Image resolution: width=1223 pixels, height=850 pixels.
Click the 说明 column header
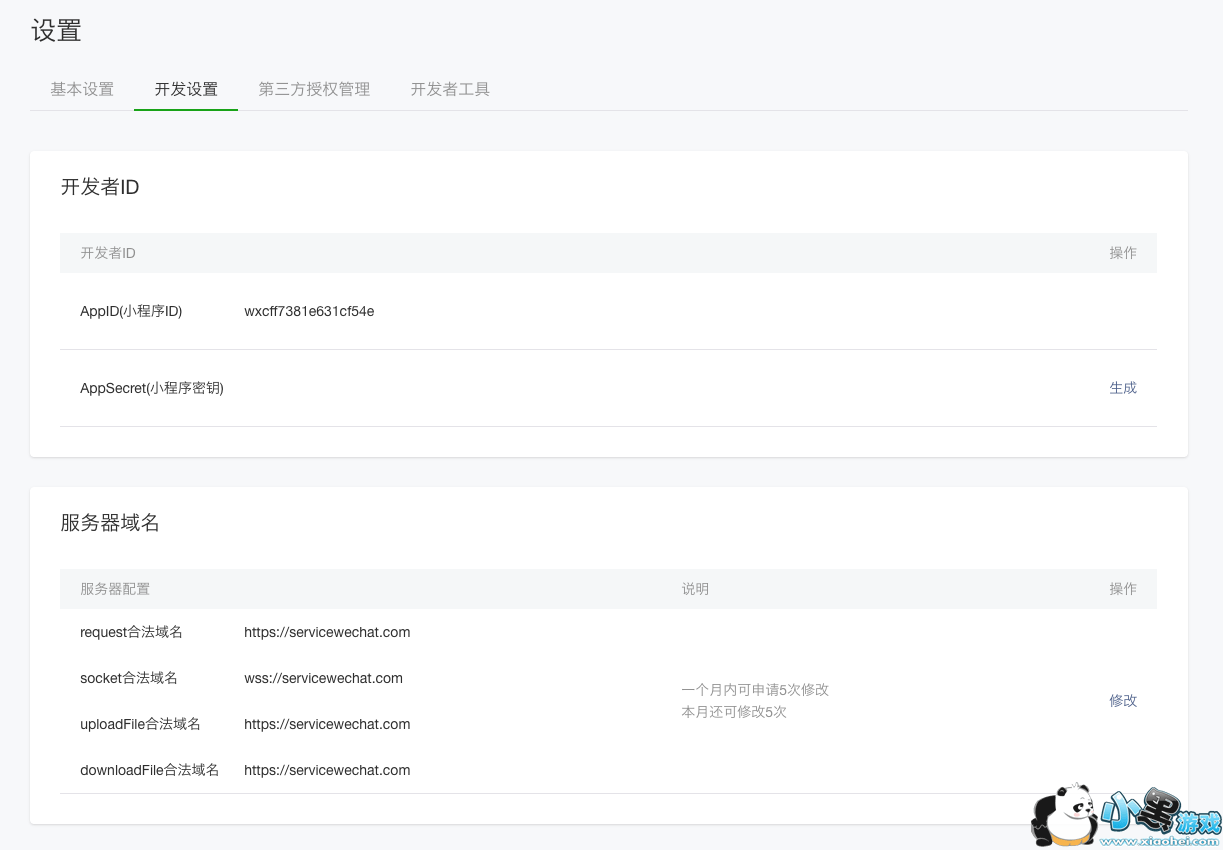tap(695, 589)
